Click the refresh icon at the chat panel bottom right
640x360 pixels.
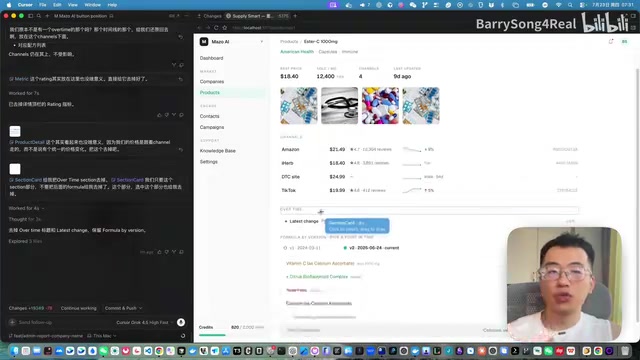(183, 336)
